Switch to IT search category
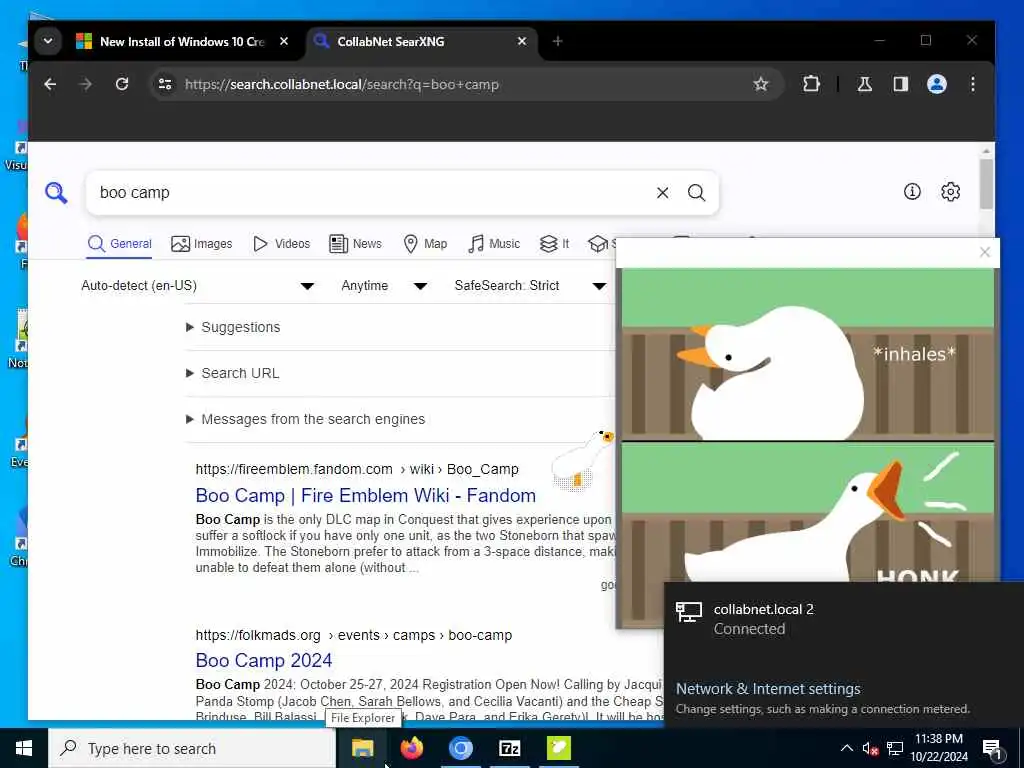 (x=554, y=244)
